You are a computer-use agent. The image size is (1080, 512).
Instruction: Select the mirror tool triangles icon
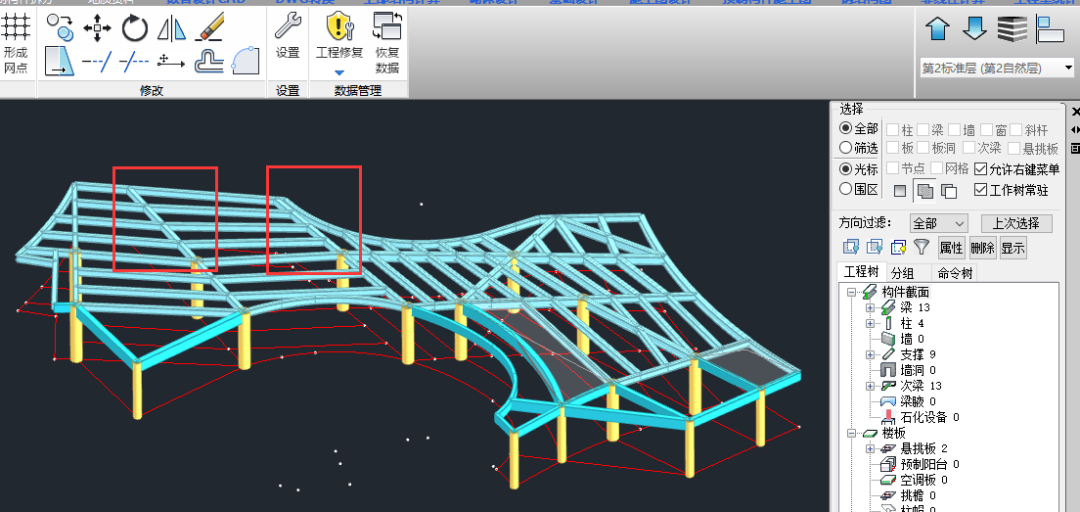click(x=172, y=28)
